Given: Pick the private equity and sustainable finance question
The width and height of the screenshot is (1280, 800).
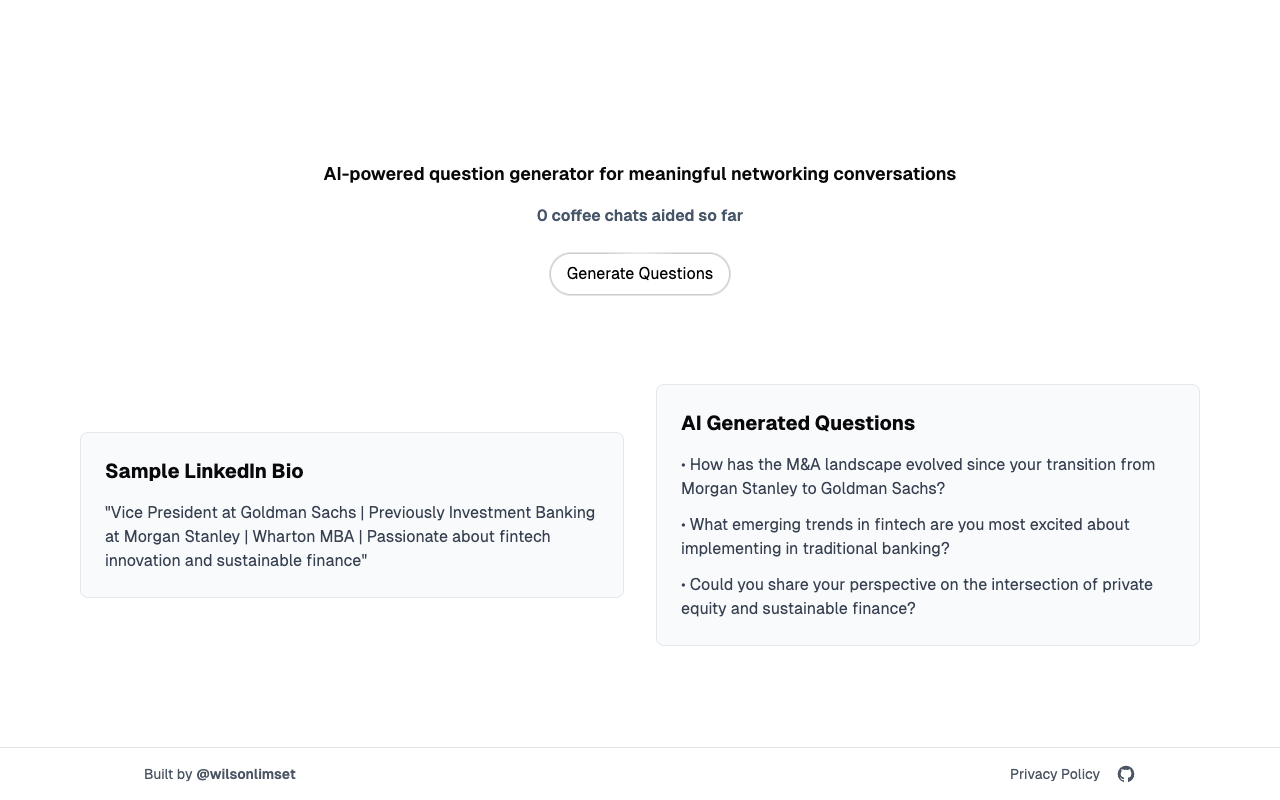Looking at the screenshot, I should coord(917,596).
